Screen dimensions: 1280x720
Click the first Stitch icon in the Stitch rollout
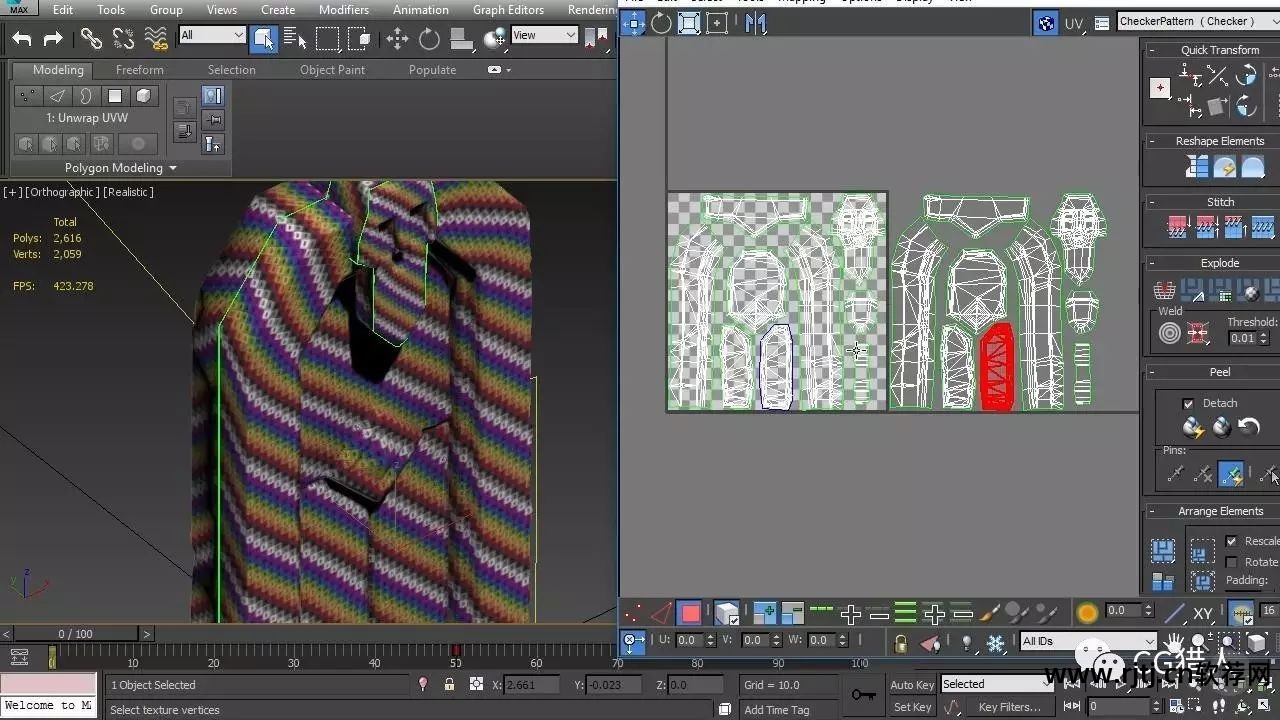[1177, 226]
